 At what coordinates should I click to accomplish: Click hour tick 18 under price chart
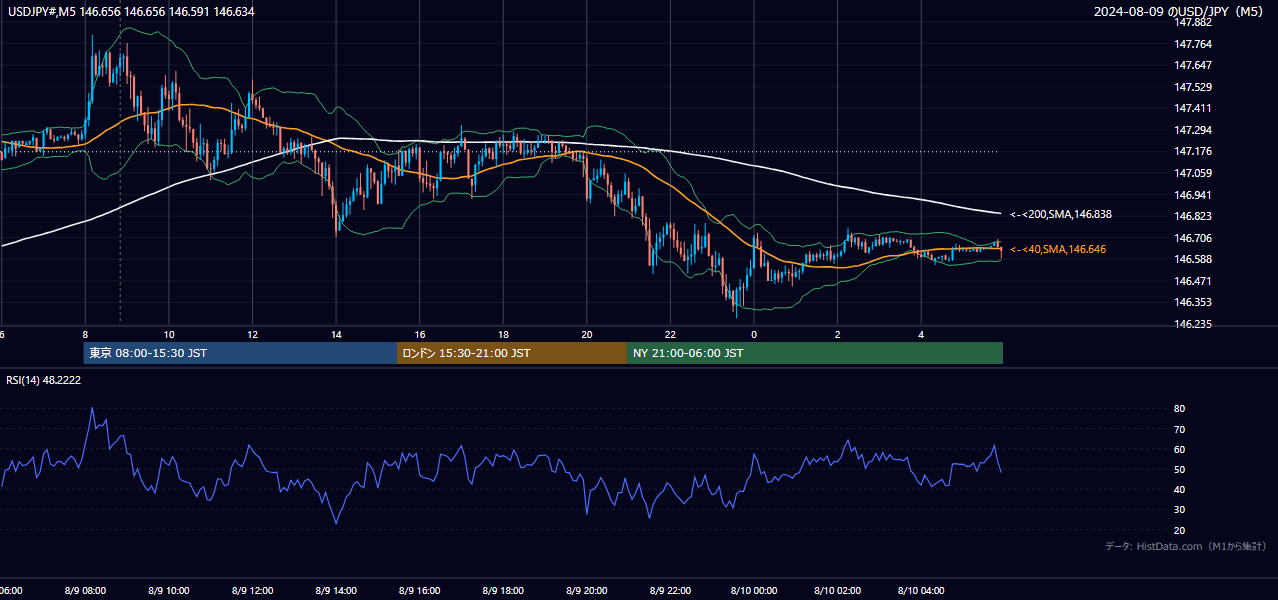(x=503, y=334)
